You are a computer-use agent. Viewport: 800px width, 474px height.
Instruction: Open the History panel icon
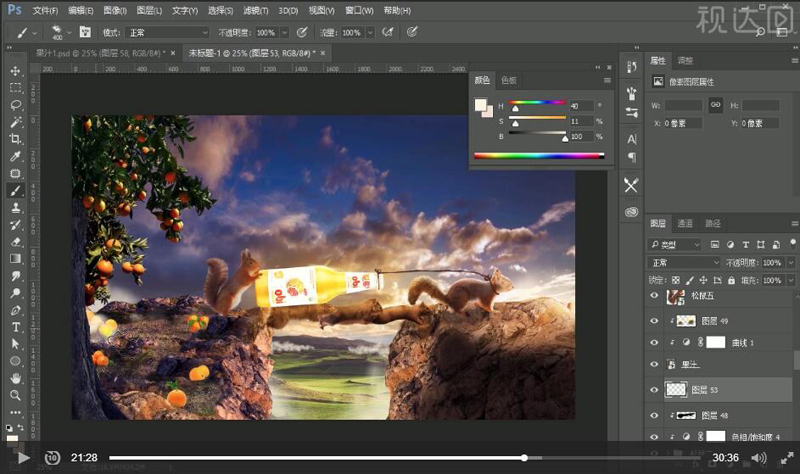coord(632,67)
